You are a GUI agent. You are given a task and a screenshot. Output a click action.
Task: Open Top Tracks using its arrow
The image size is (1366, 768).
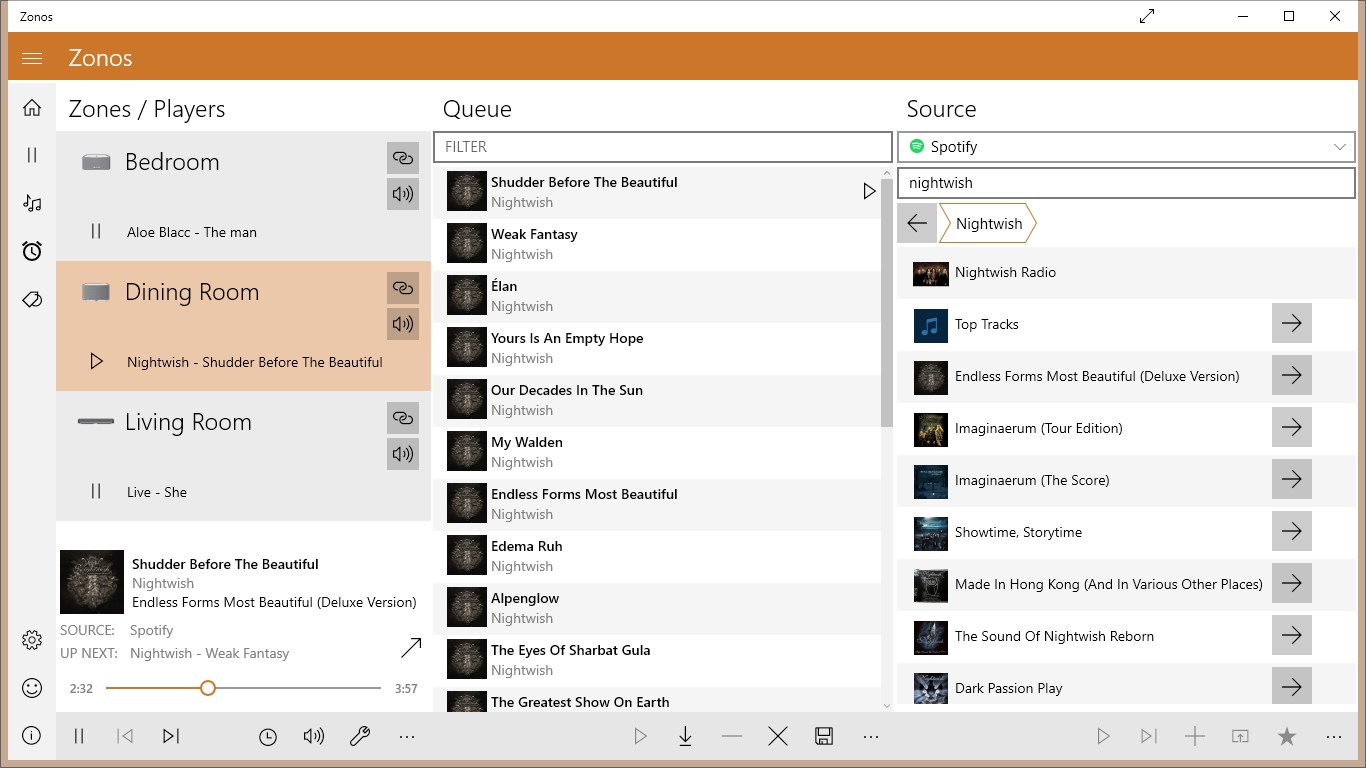click(x=1292, y=324)
